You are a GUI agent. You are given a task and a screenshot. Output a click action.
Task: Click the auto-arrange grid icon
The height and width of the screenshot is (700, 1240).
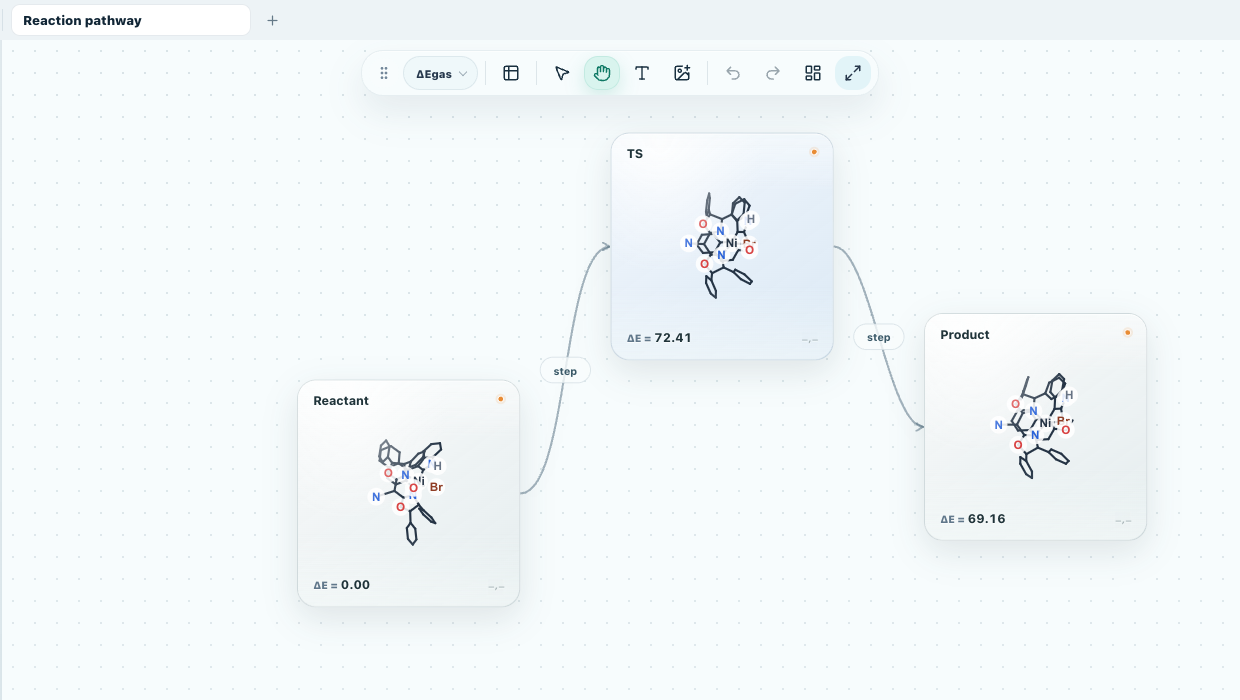(813, 73)
